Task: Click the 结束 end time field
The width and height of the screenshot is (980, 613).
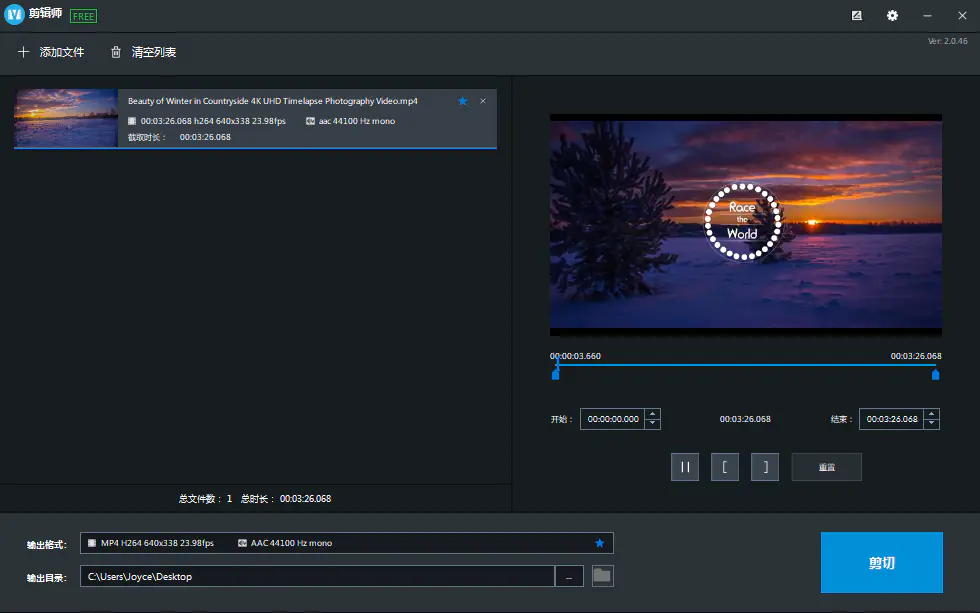Action: click(x=891, y=419)
